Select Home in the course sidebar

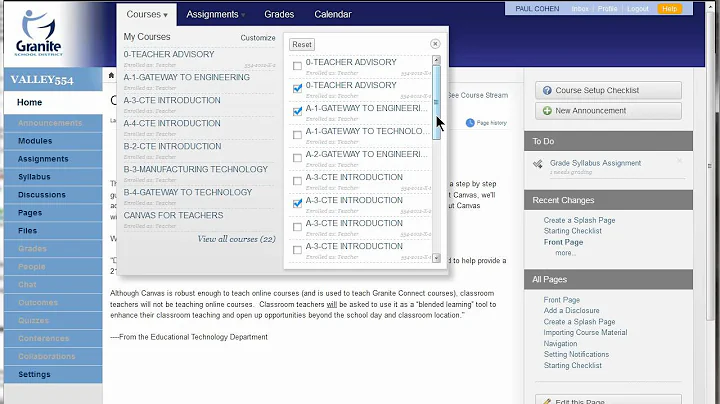pyautogui.click(x=53, y=102)
